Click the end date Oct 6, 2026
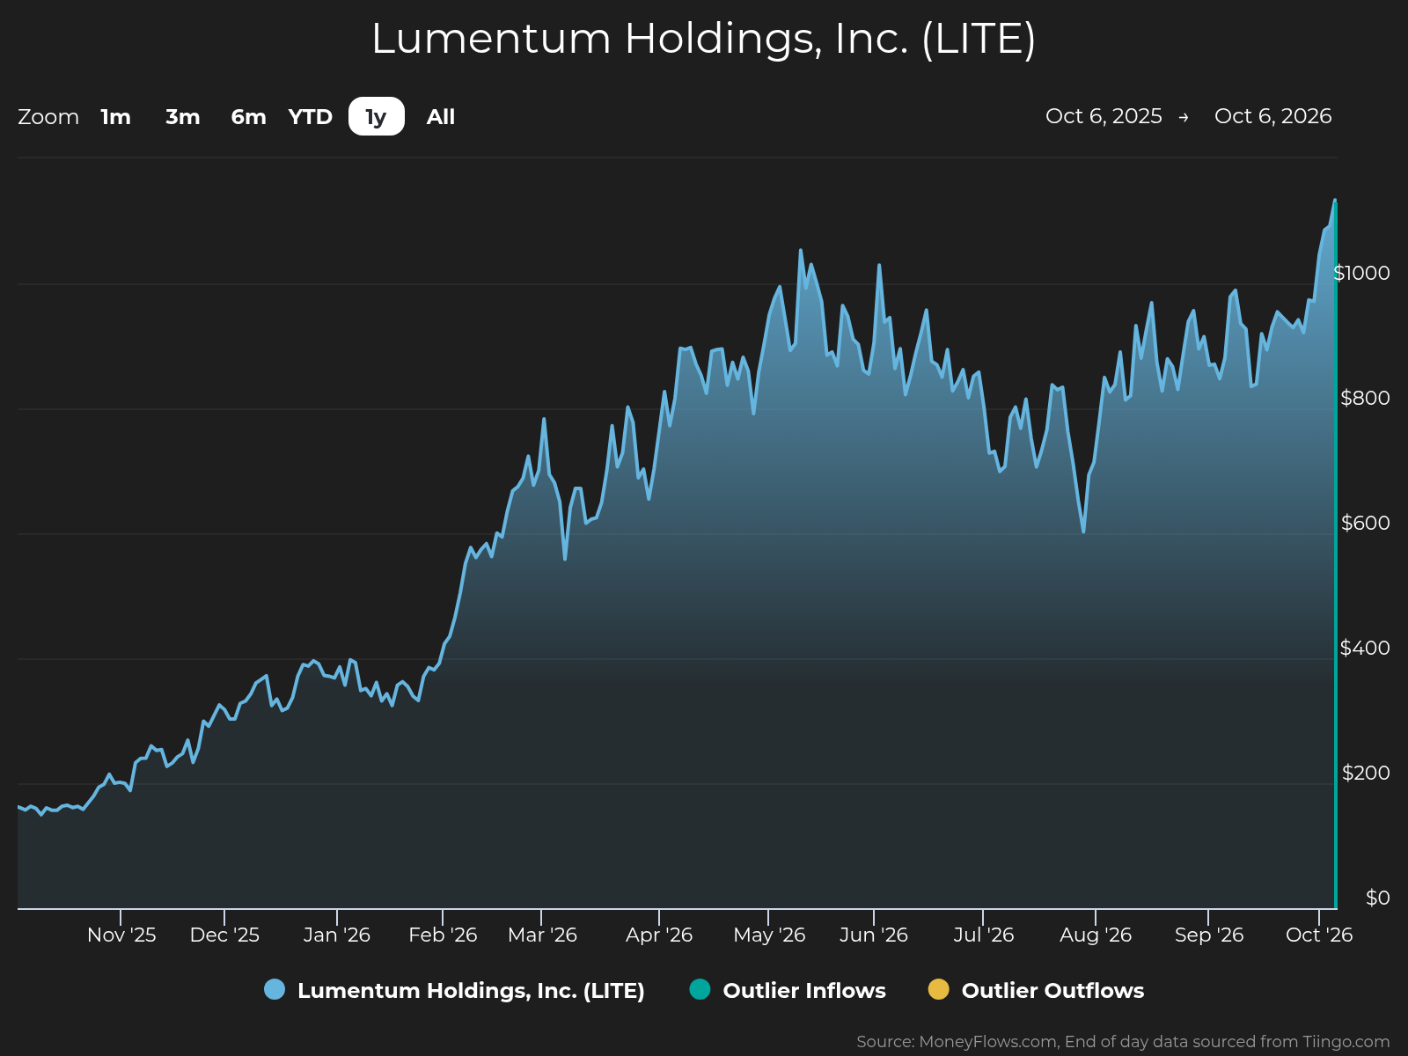The width and height of the screenshot is (1408, 1056). 1273,116
